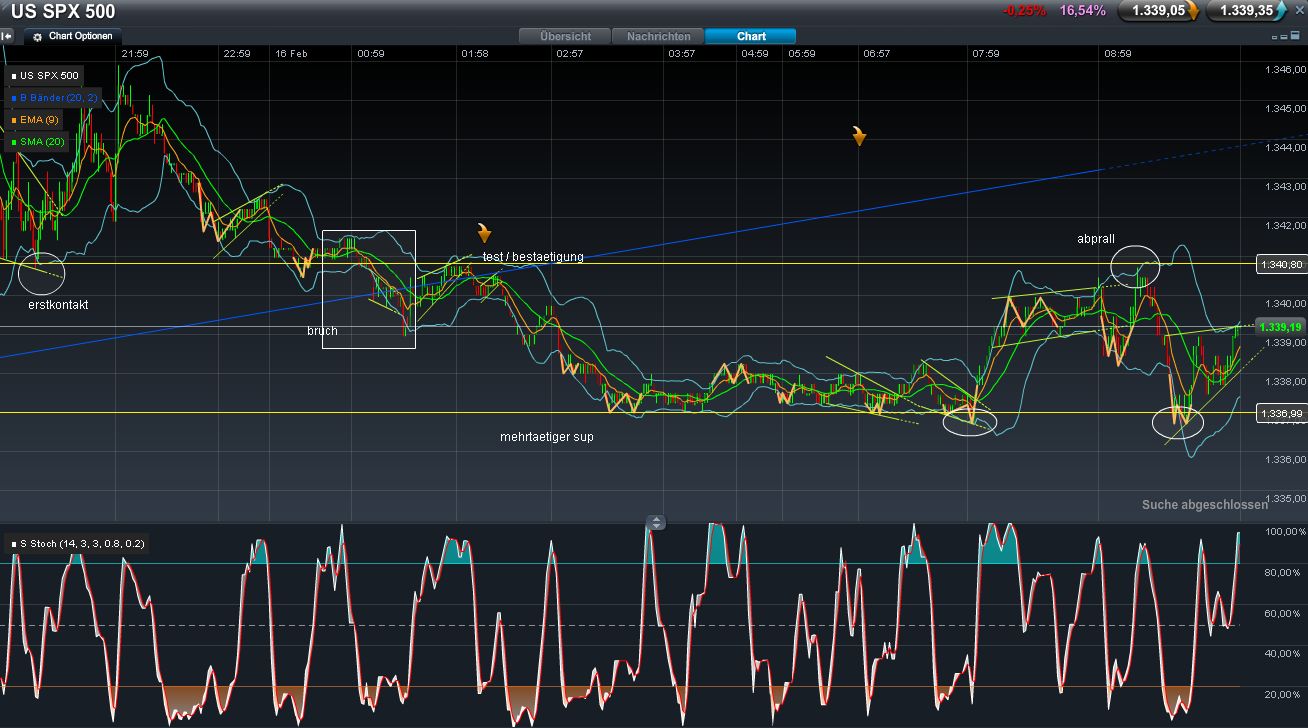Click the 1.340,80 horizontal line price label
1308x728 pixels.
(x=1280, y=264)
